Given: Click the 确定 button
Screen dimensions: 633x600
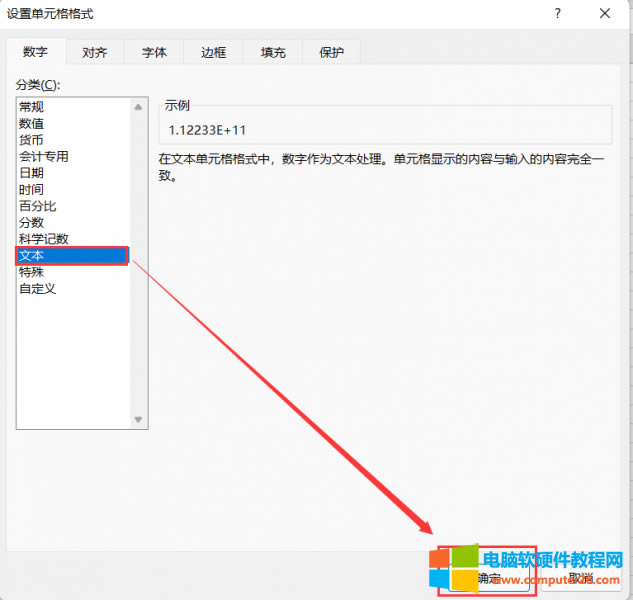Looking at the screenshot, I should click(x=489, y=578).
